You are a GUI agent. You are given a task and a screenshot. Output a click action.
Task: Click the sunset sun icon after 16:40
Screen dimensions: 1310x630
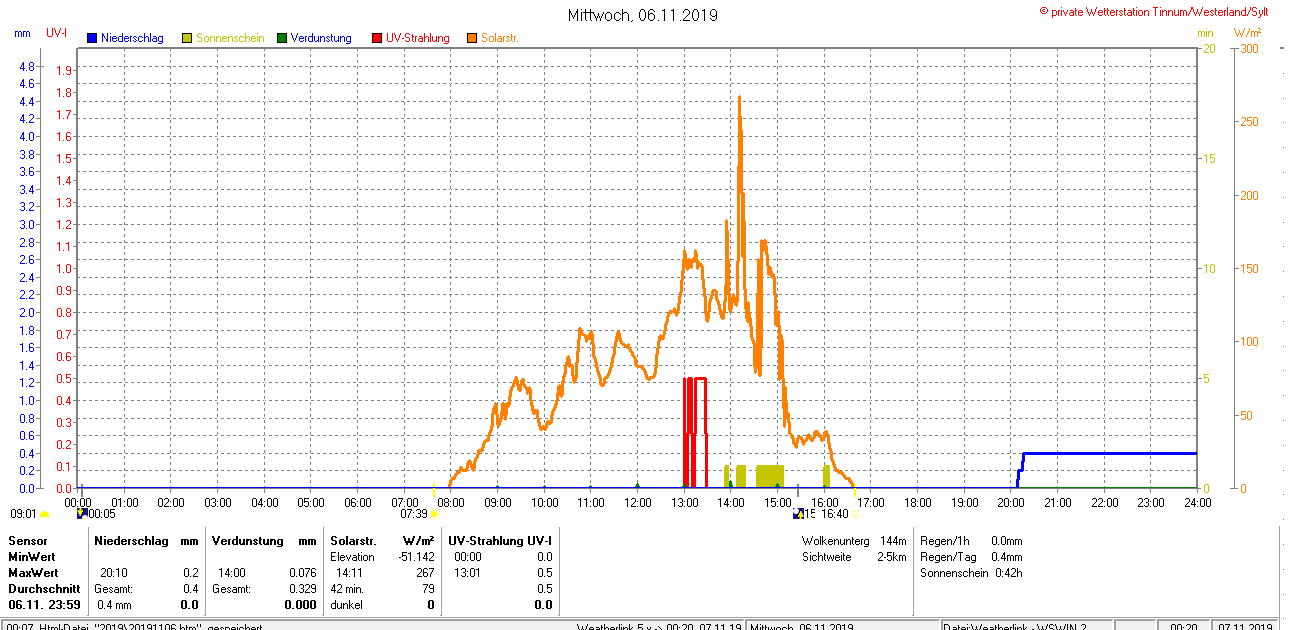855,514
